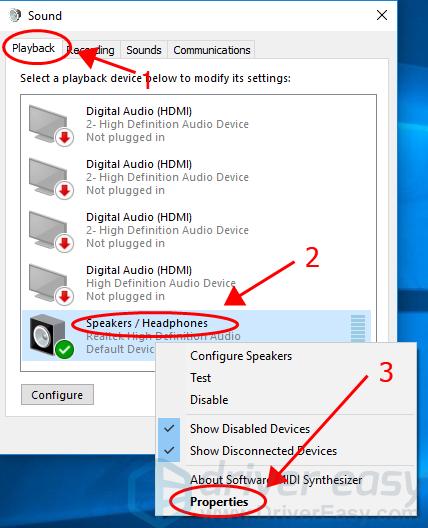Viewport: 428px width, 528px height.
Task: Open the Sounds tab
Action: click(144, 50)
